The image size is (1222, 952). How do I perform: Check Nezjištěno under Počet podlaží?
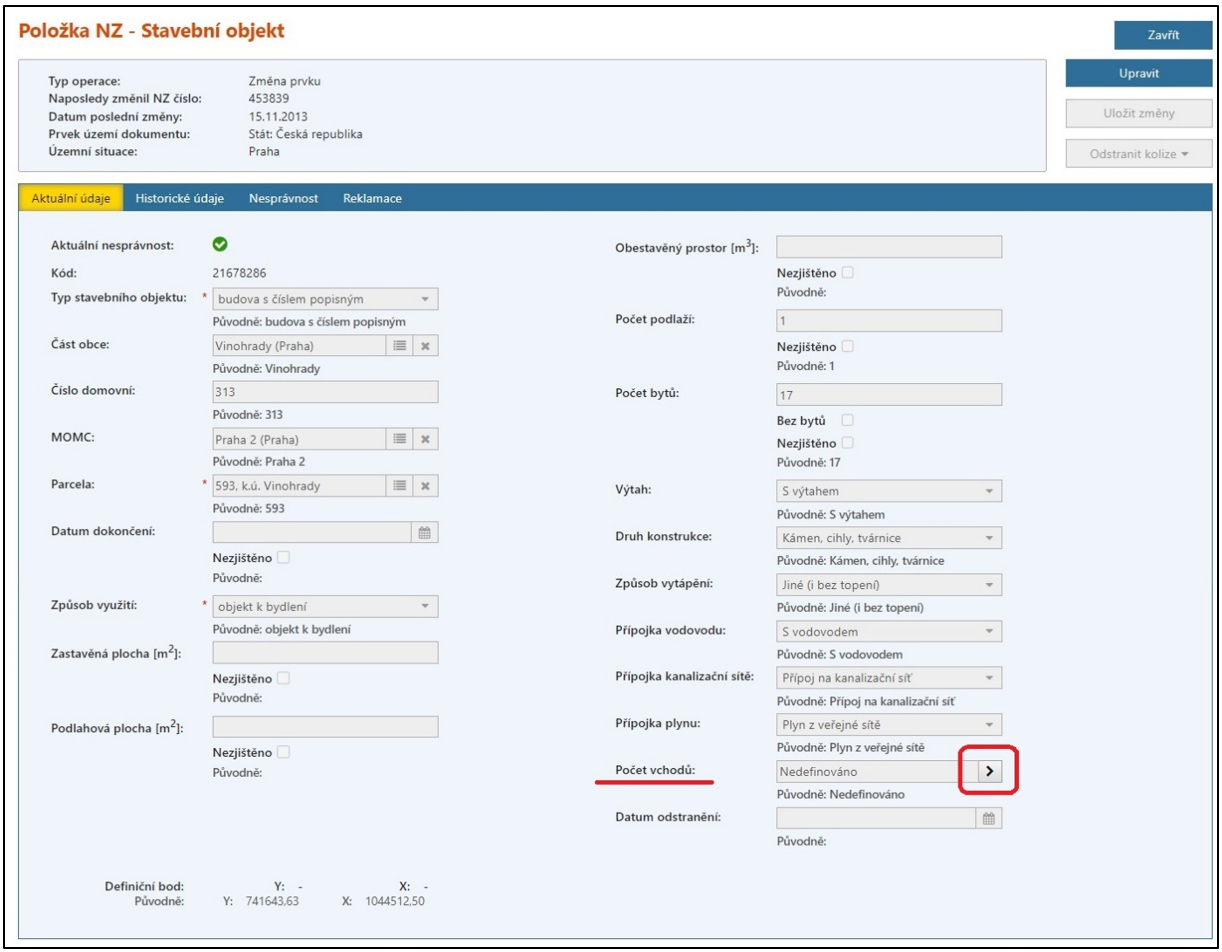click(847, 346)
